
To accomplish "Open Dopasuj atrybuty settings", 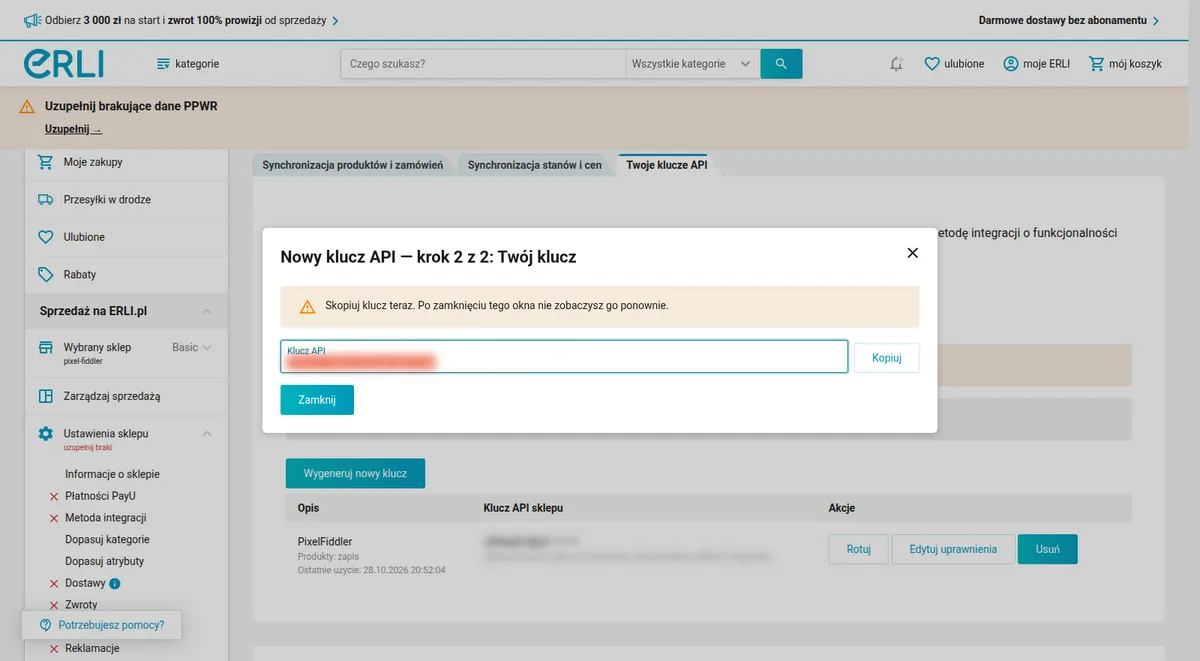I will pyautogui.click(x=104, y=561).
